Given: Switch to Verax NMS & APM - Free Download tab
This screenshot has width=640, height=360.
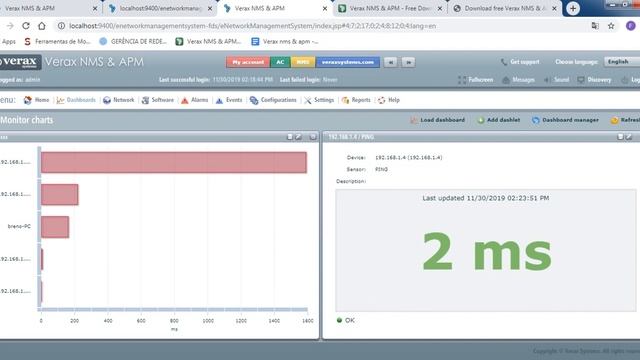Looking at the screenshot, I should (x=390, y=8).
